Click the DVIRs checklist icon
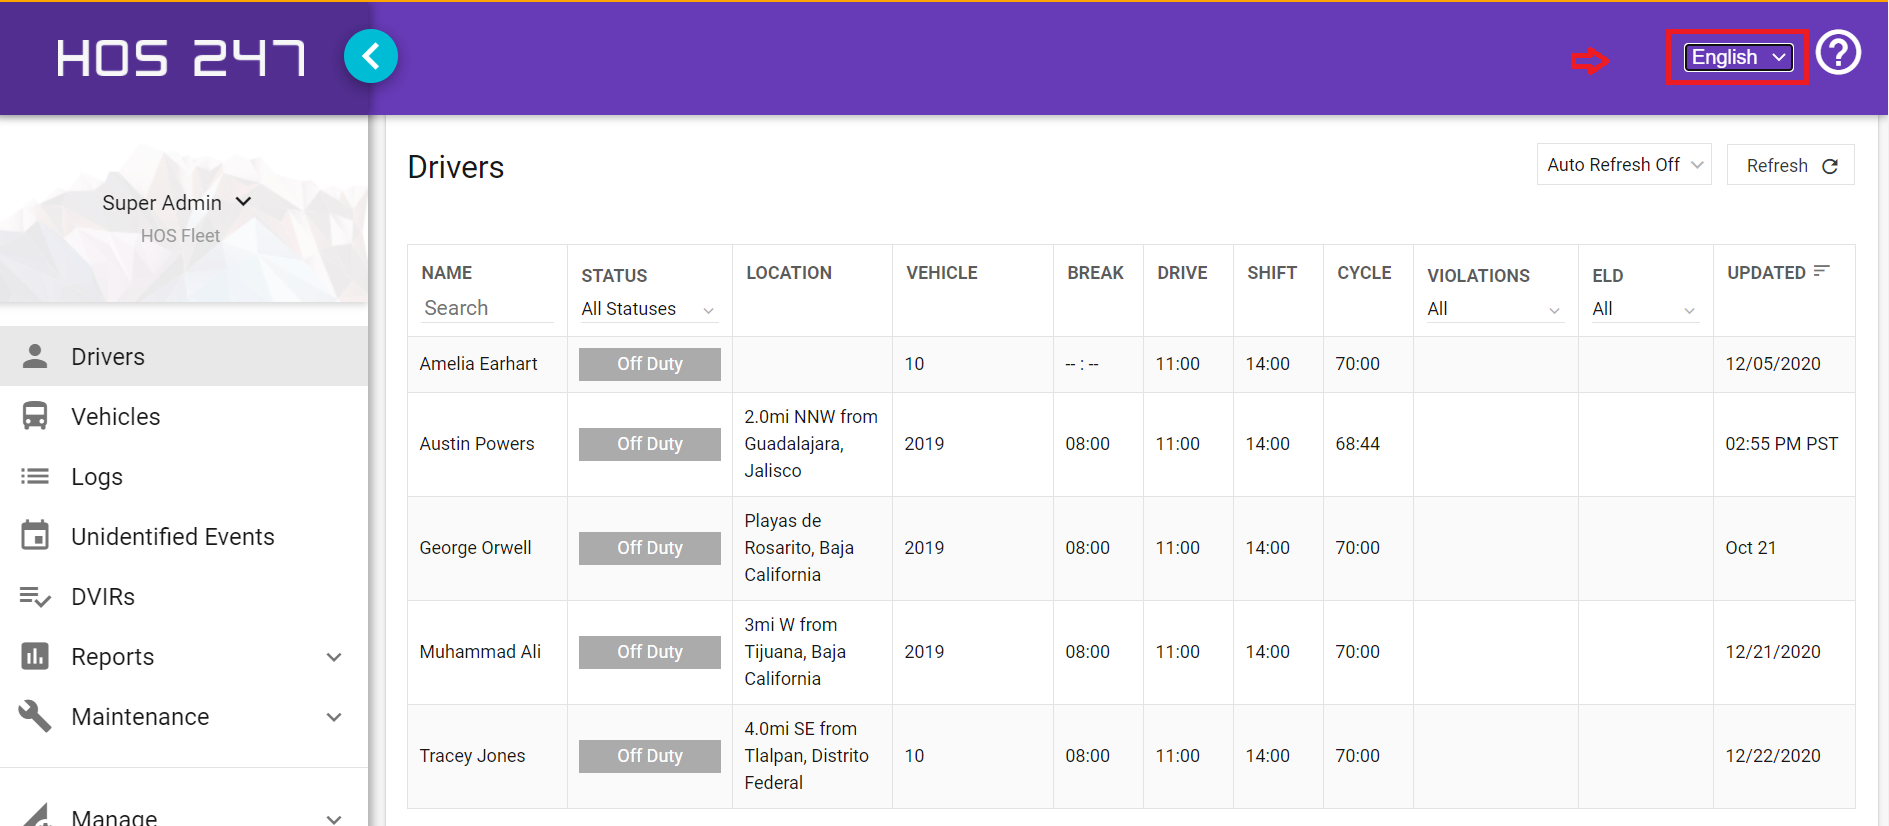1889x826 pixels. (35, 597)
